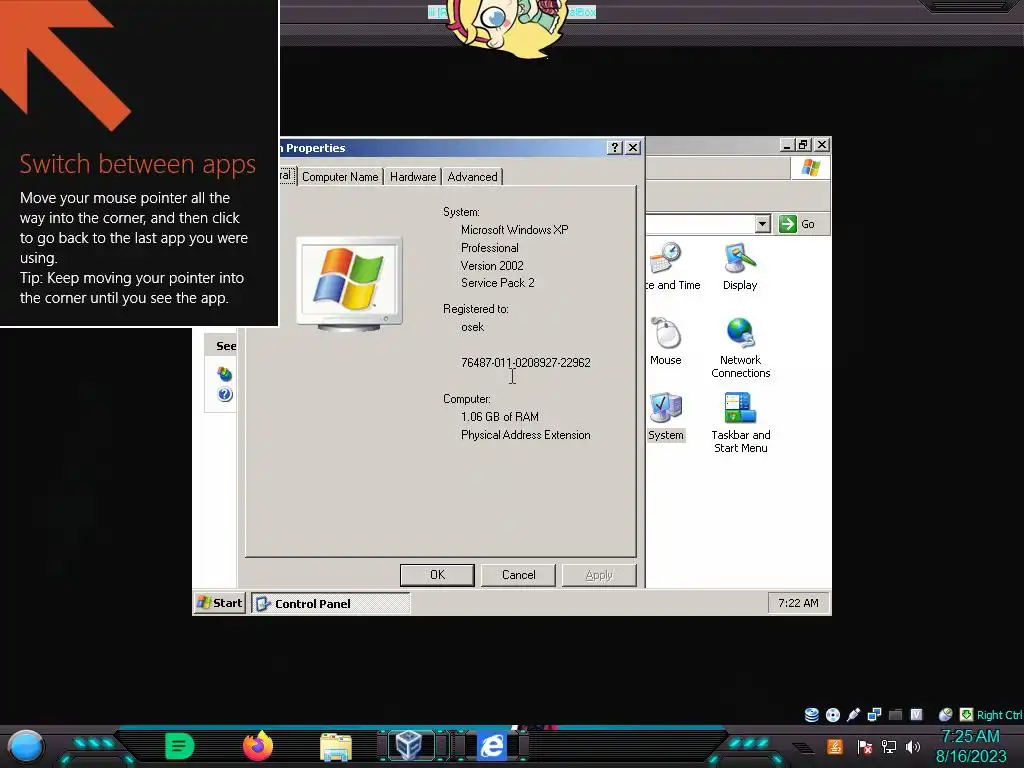Click the Java tray icon
Screen dimensions: 1024x768
(835, 746)
